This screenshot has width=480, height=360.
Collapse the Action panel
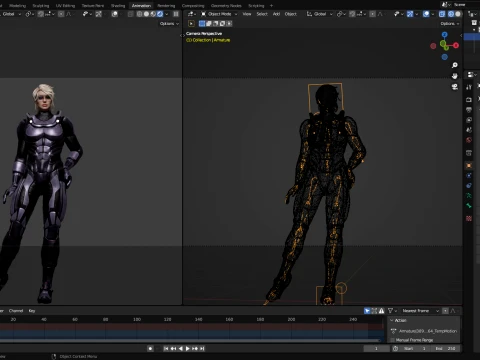click(392, 320)
